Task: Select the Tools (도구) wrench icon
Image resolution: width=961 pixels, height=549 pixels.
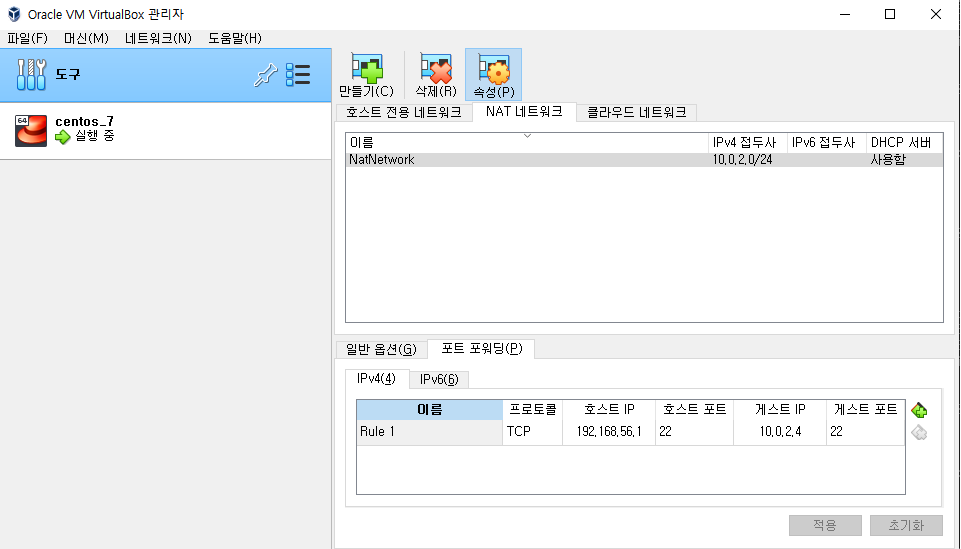Action: (31, 75)
